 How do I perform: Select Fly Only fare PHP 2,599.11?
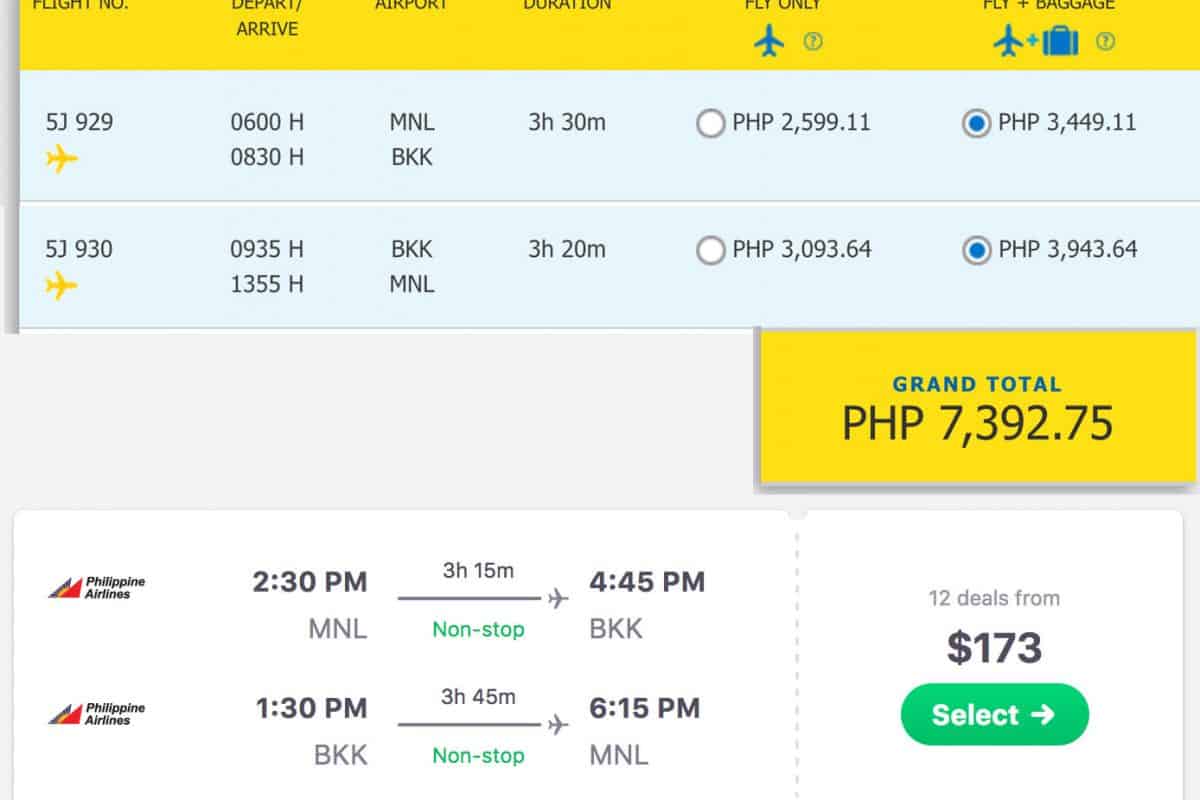710,124
